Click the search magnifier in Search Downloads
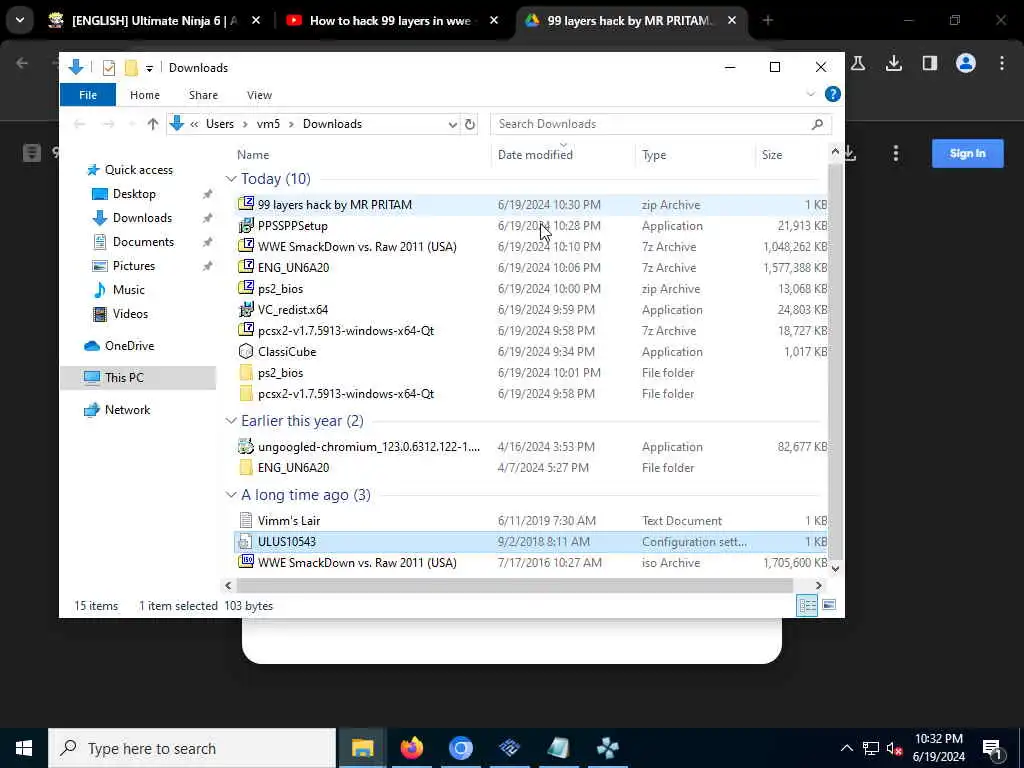 tap(817, 124)
